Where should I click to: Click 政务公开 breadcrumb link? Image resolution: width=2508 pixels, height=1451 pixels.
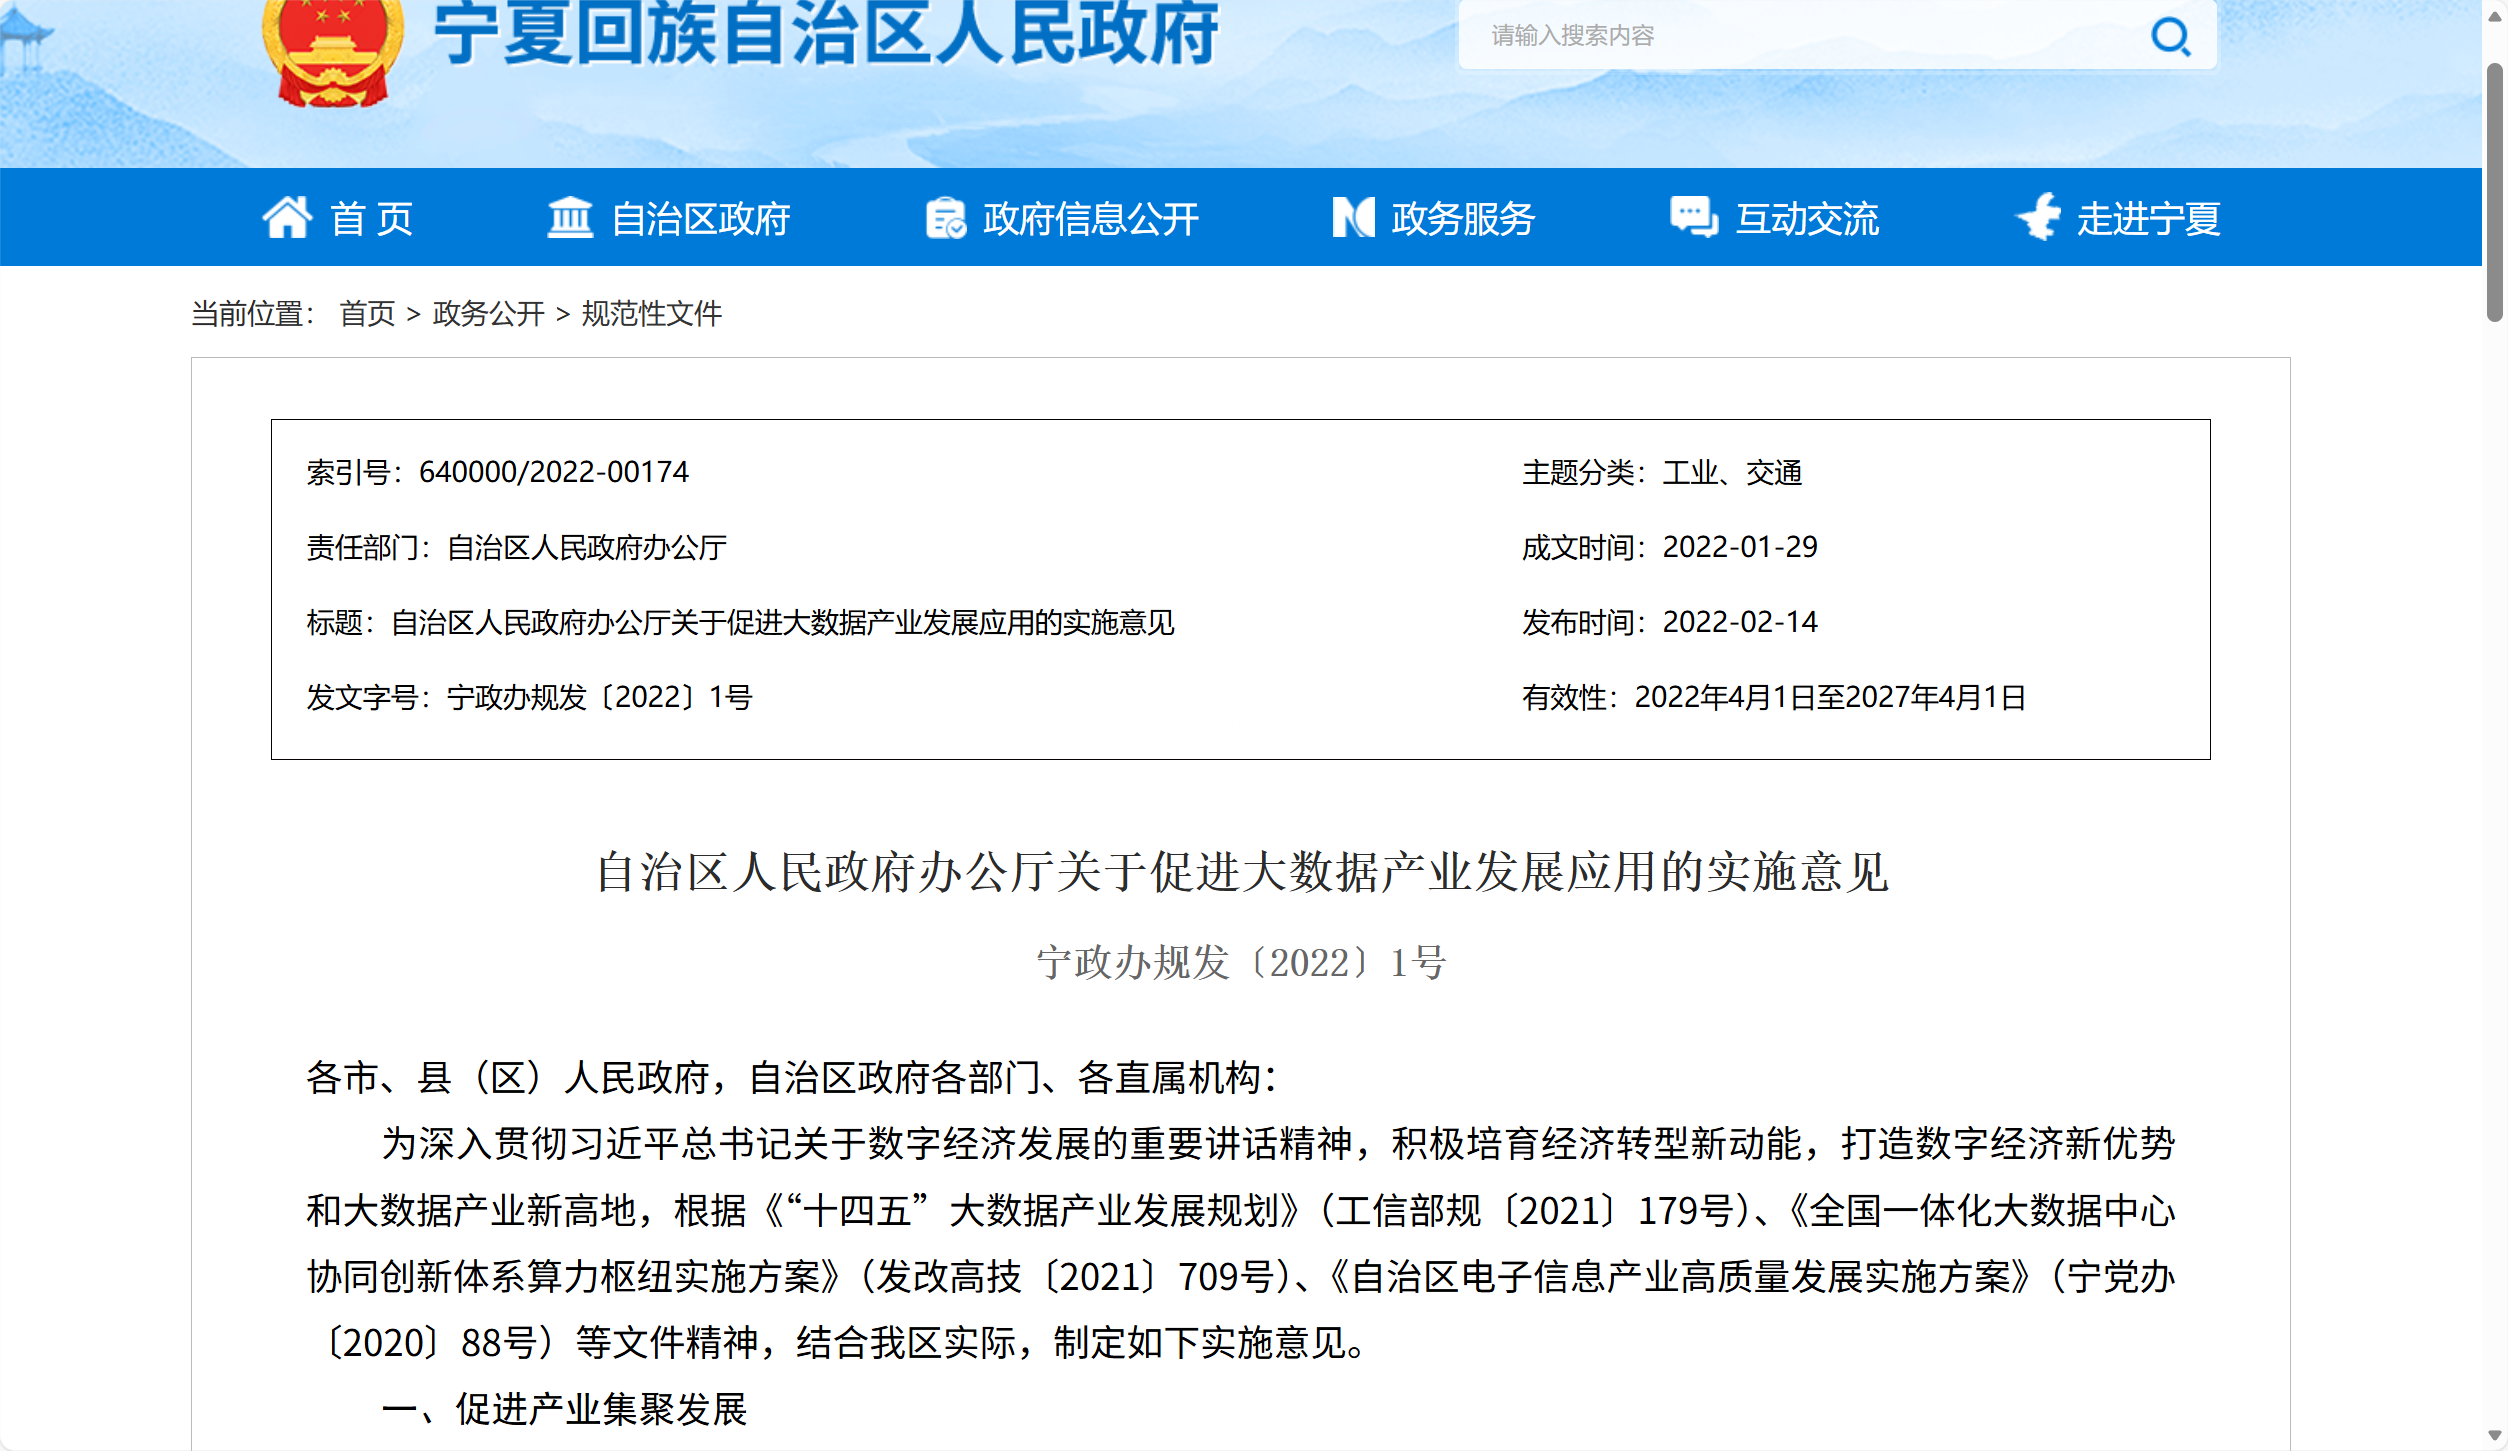point(488,314)
